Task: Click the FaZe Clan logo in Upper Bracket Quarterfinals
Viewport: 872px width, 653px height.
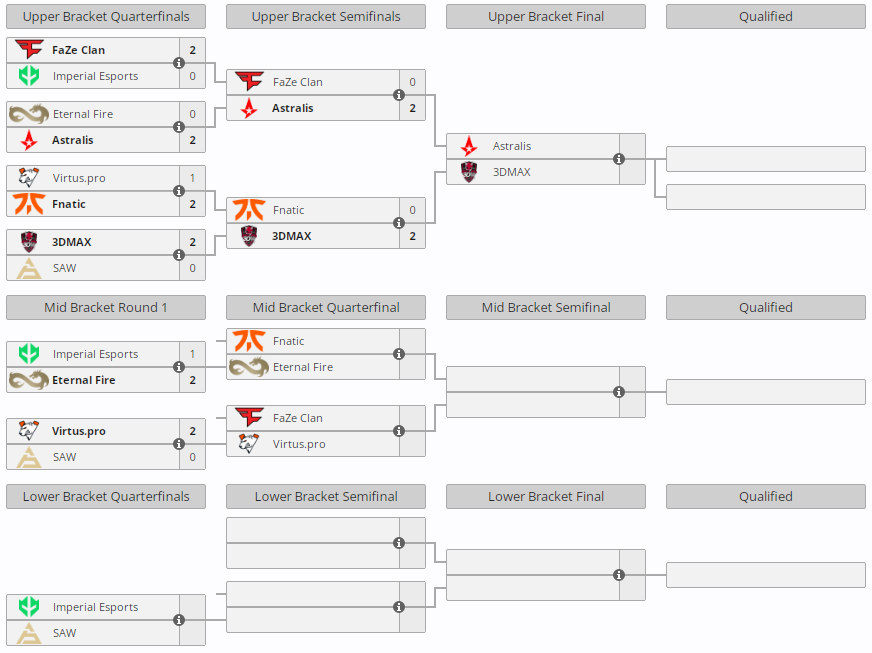Action: [x=29, y=50]
